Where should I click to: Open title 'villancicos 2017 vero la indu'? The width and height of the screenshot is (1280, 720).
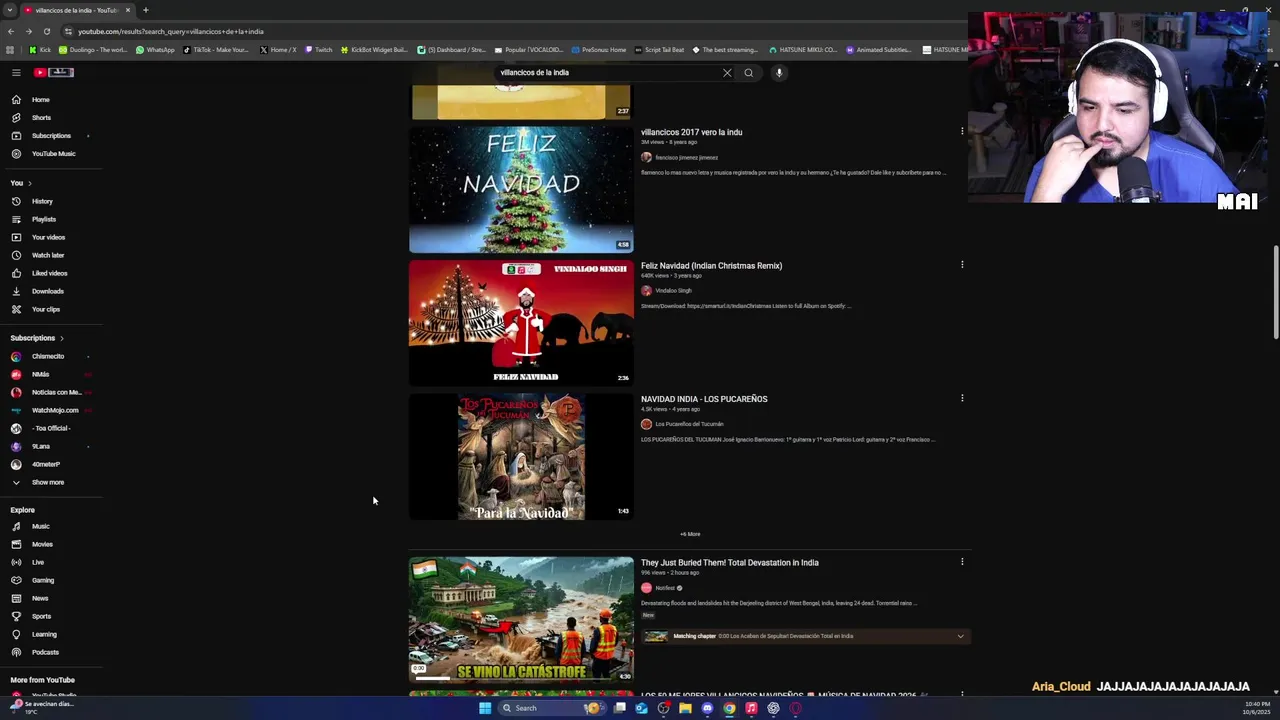click(x=691, y=132)
